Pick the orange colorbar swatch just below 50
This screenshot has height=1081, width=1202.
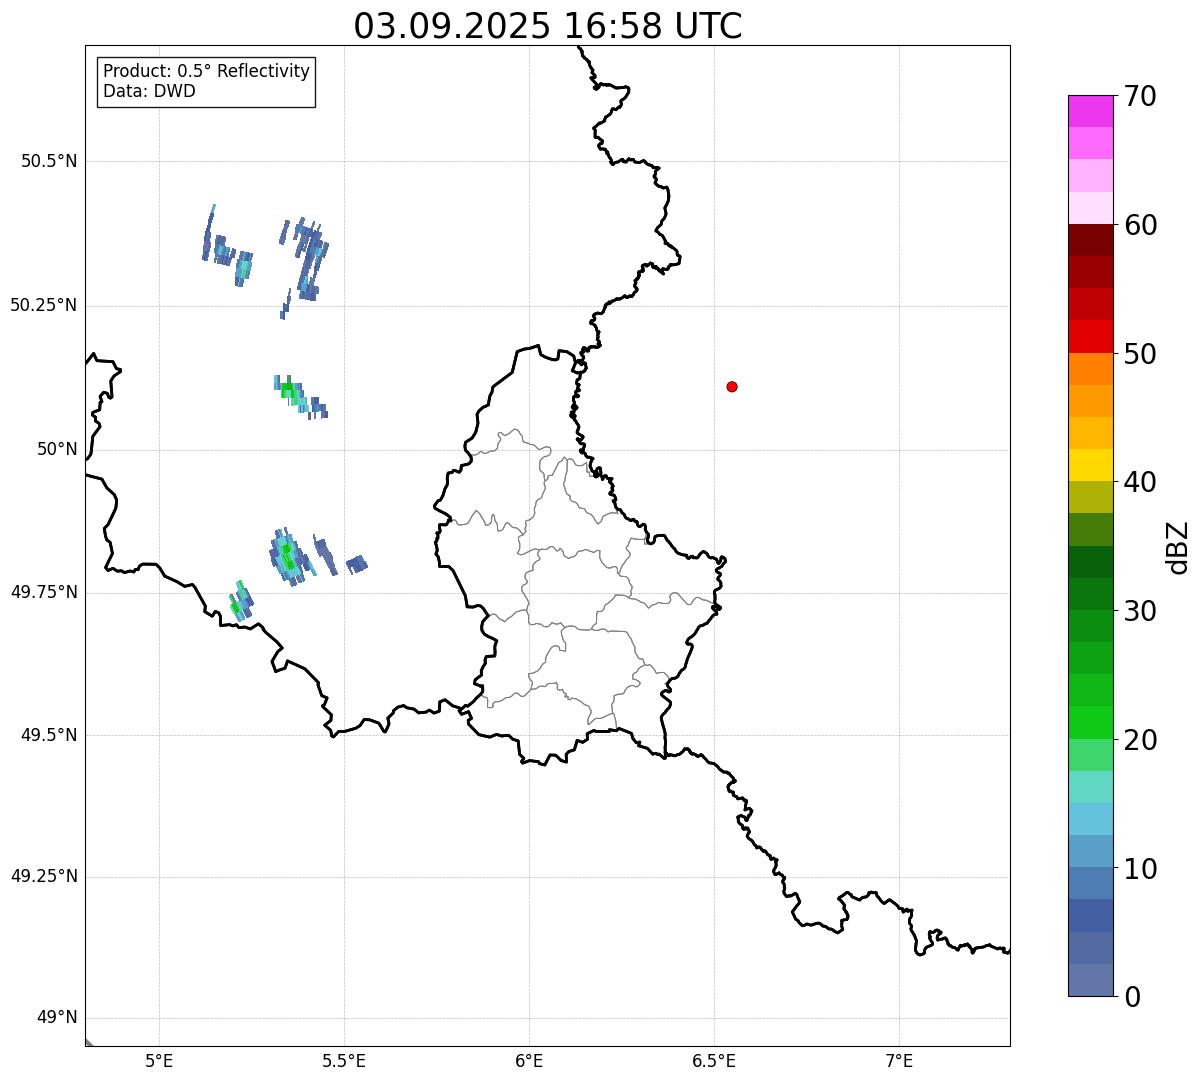click(1090, 369)
